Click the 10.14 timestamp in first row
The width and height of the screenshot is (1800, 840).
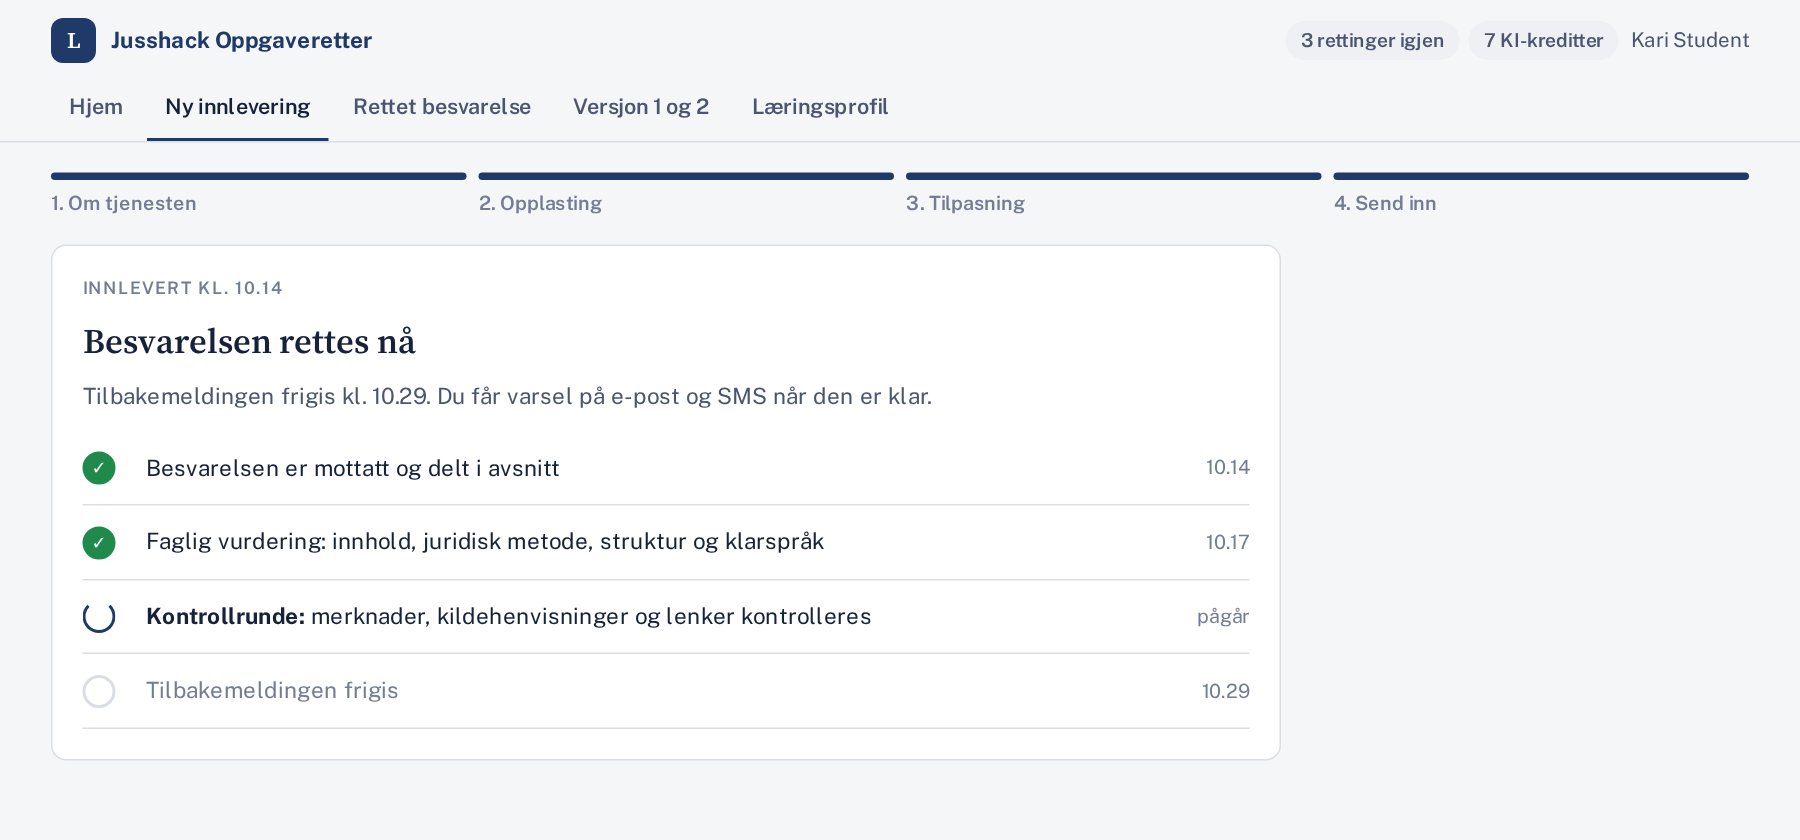point(1228,467)
